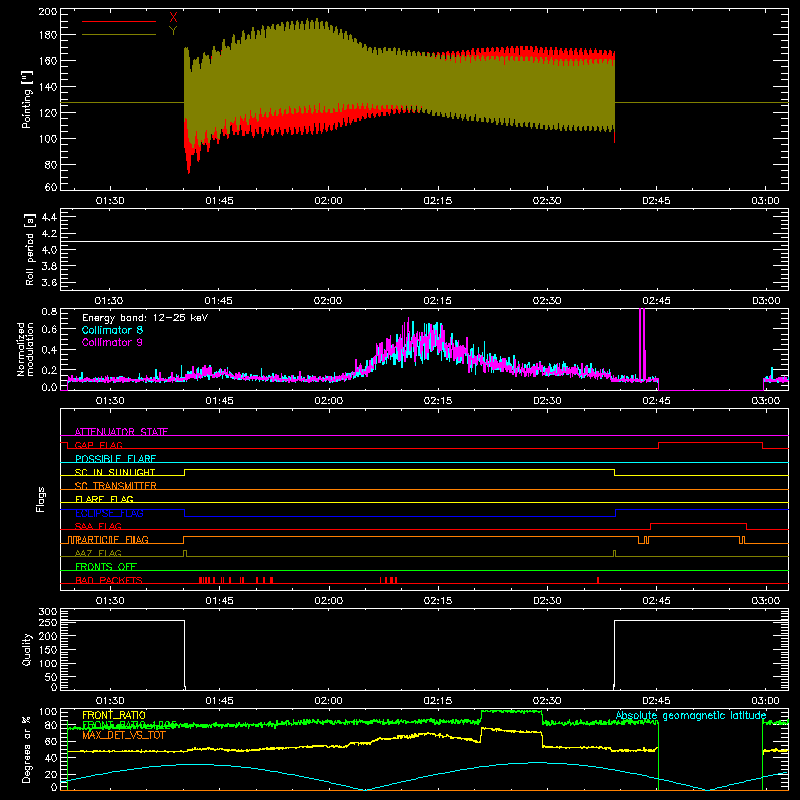
Task: Click the 'SAA_FLAG' label
Action: (x=98, y=526)
